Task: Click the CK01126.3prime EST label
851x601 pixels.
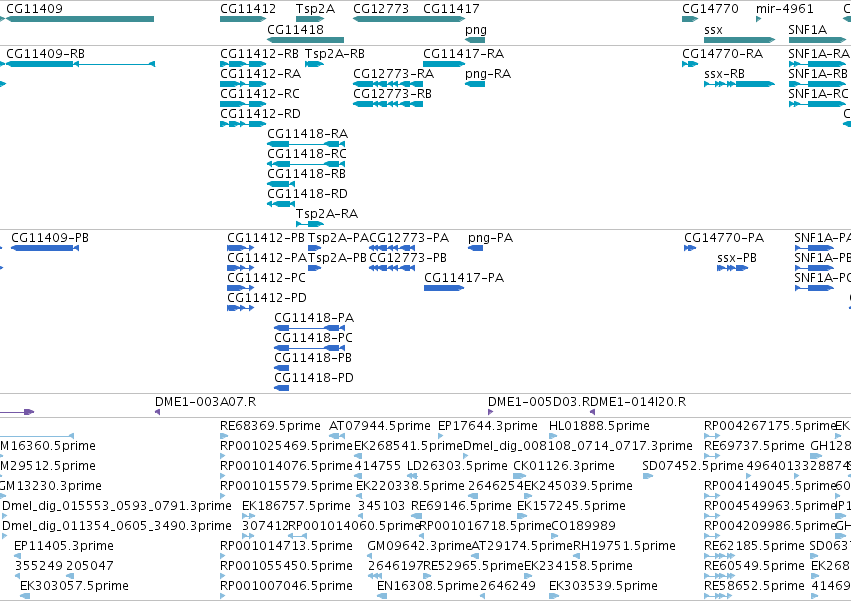Action: coord(564,466)
